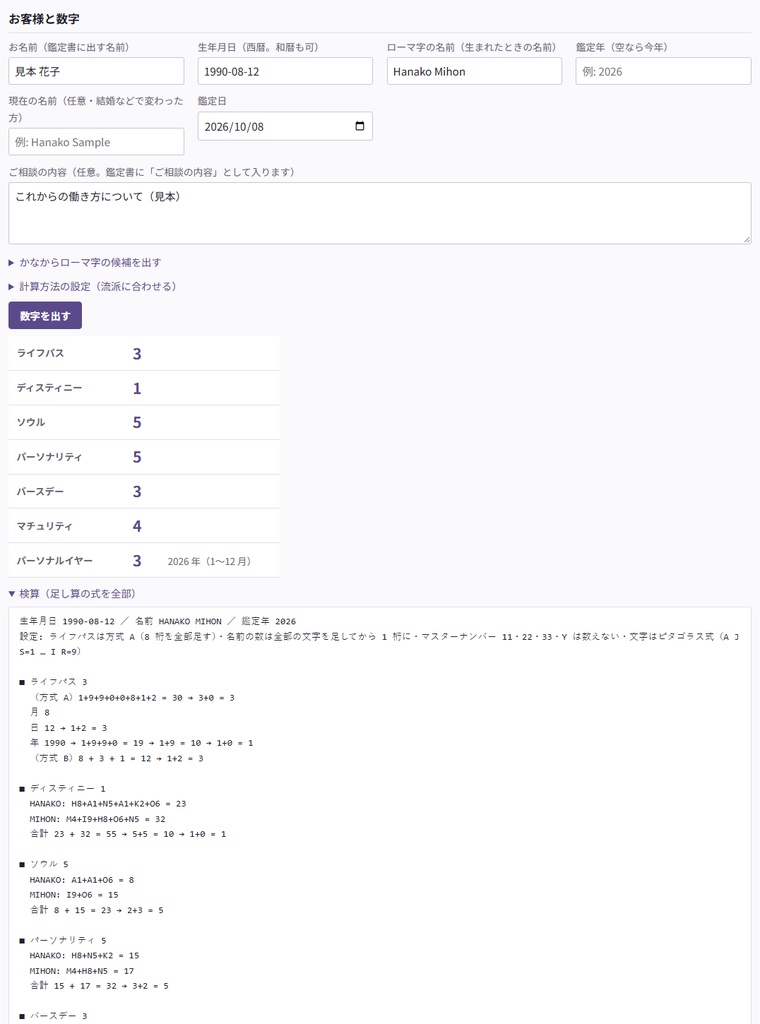760x1024 pixels.
Task: Click the ■ ディスティニー 1 heading in the 検算 log
Action: (62, 788)
